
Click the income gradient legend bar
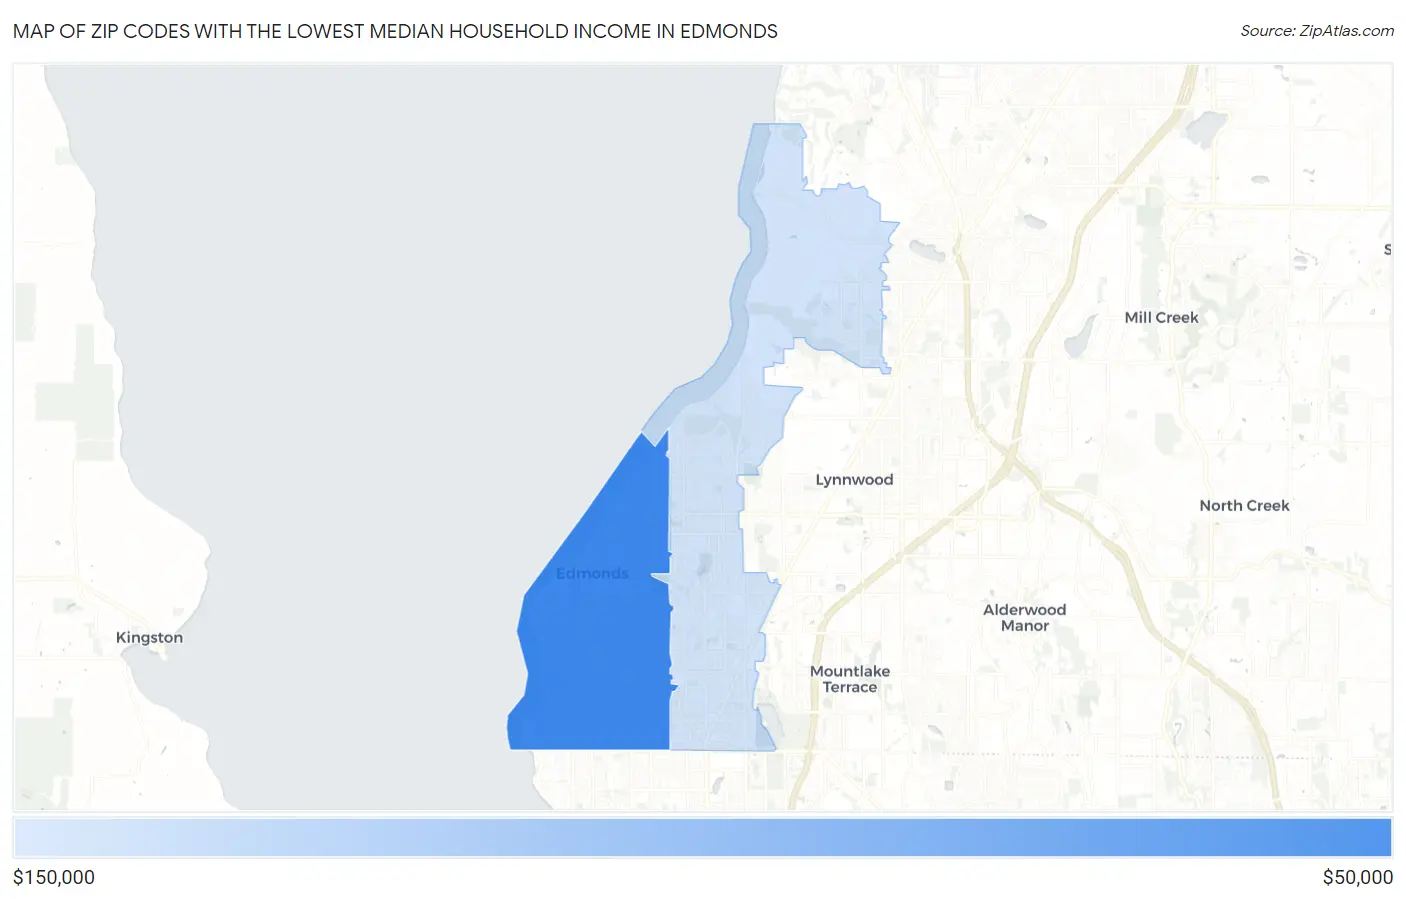[x=702, y=838]
